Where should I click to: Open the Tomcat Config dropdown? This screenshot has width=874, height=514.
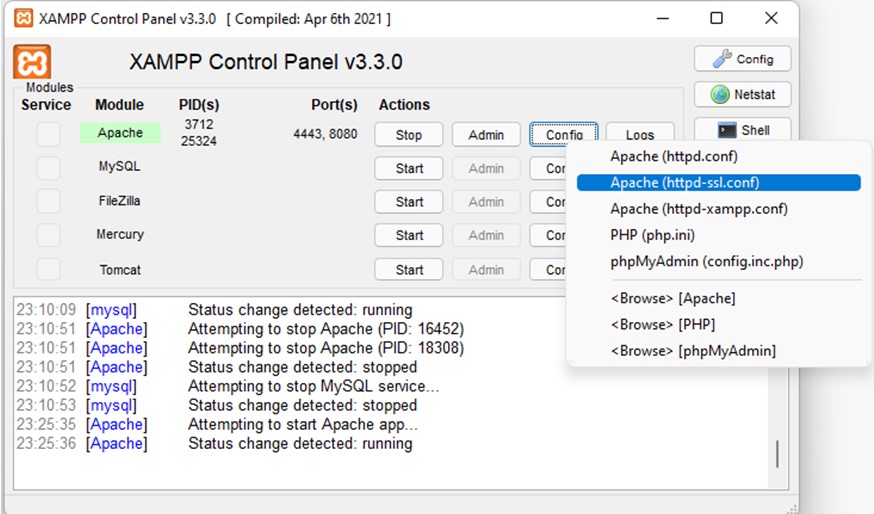pyautogui.click(x=548, y=270)
